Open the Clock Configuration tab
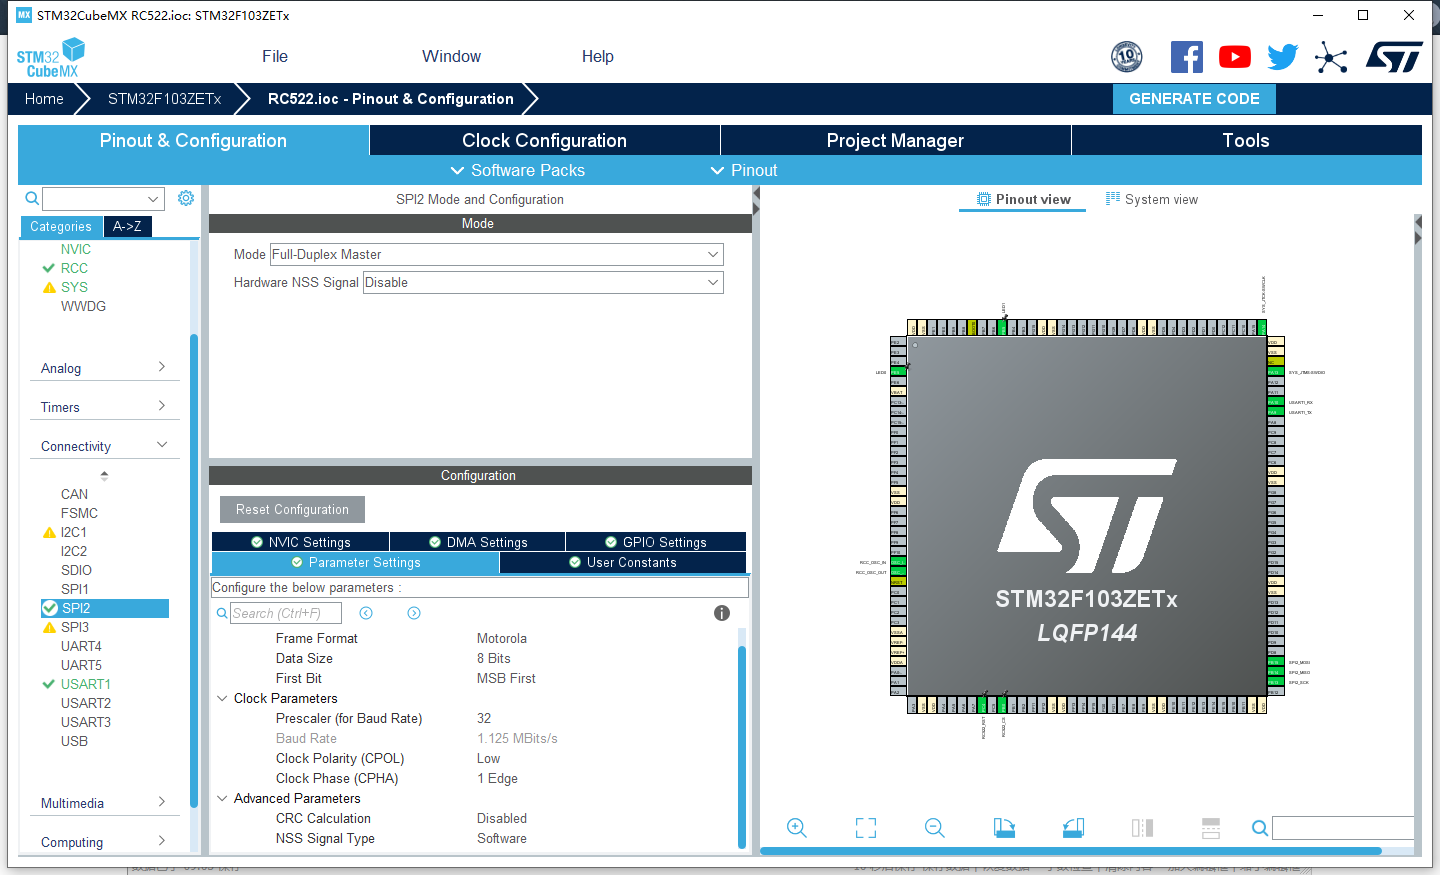The image size is (1440, 875). 544,140
